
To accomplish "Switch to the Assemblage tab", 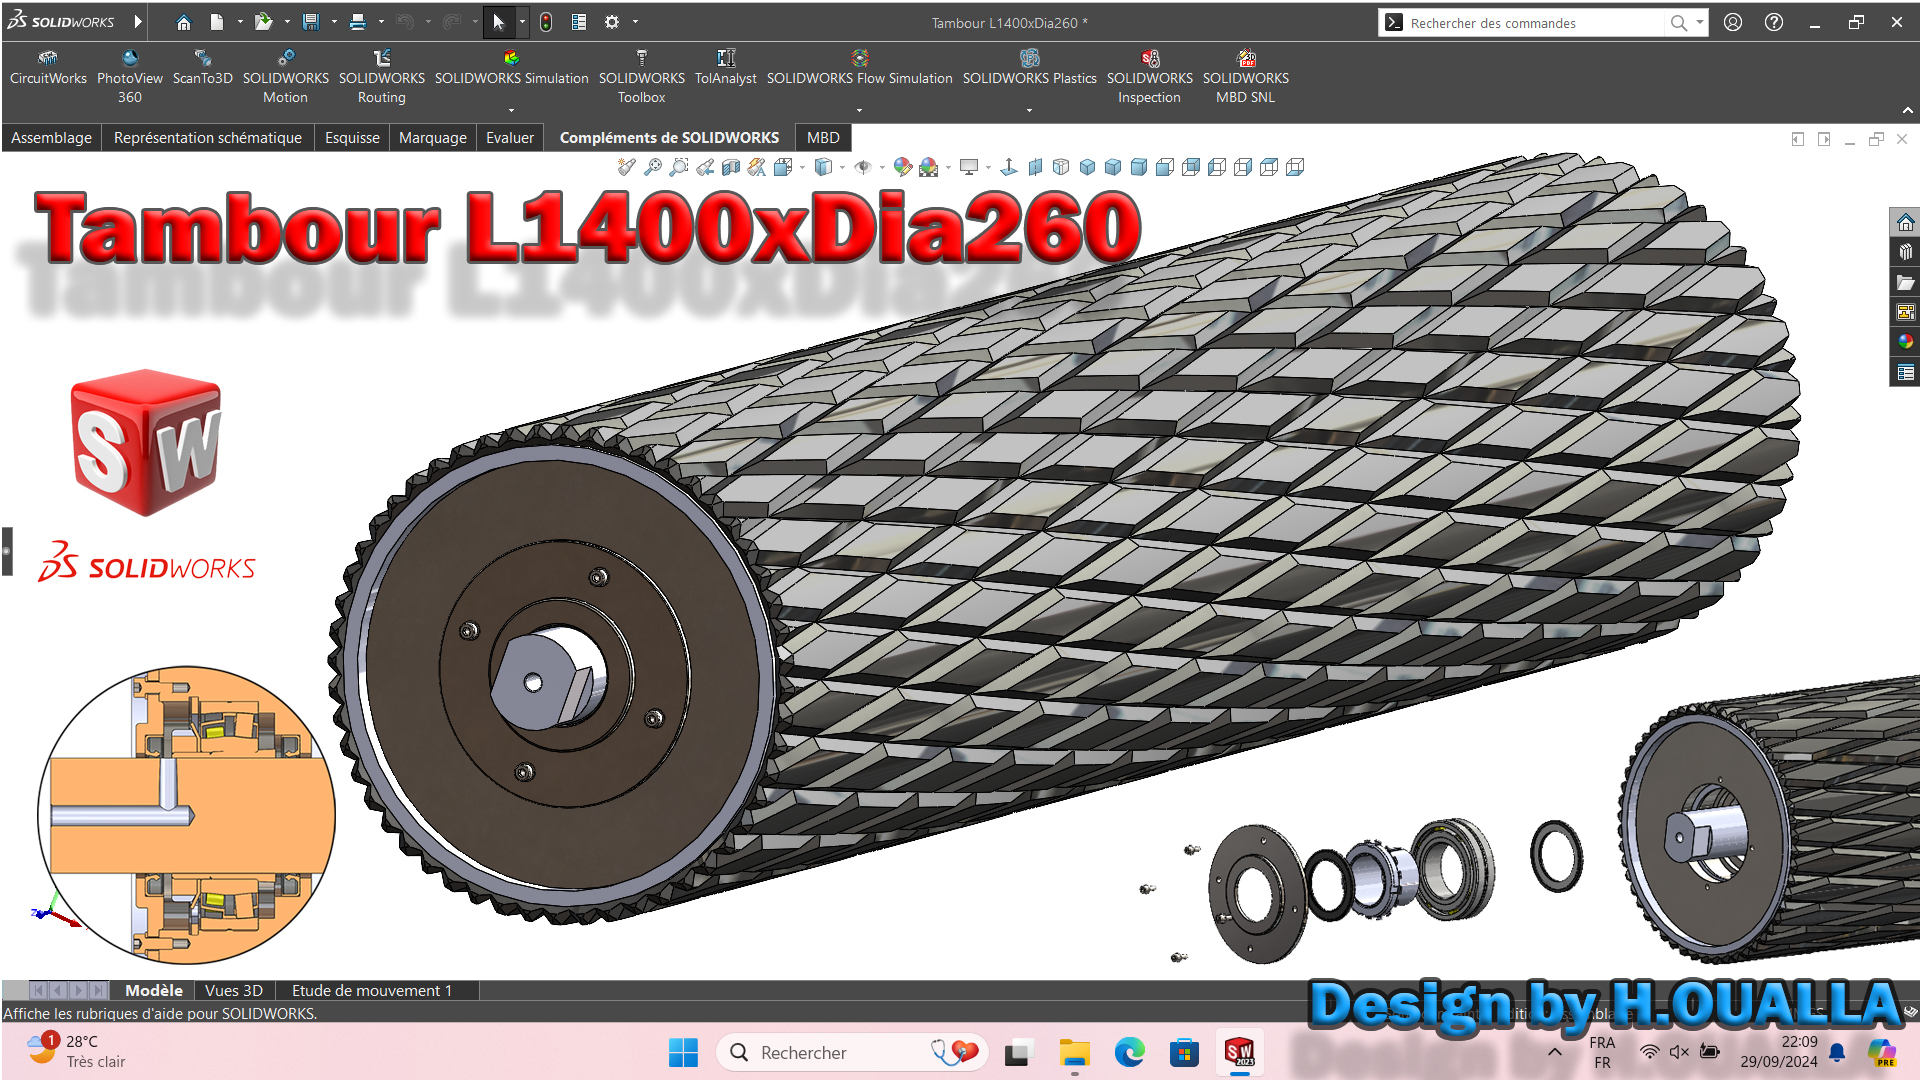I will (52, 138).
